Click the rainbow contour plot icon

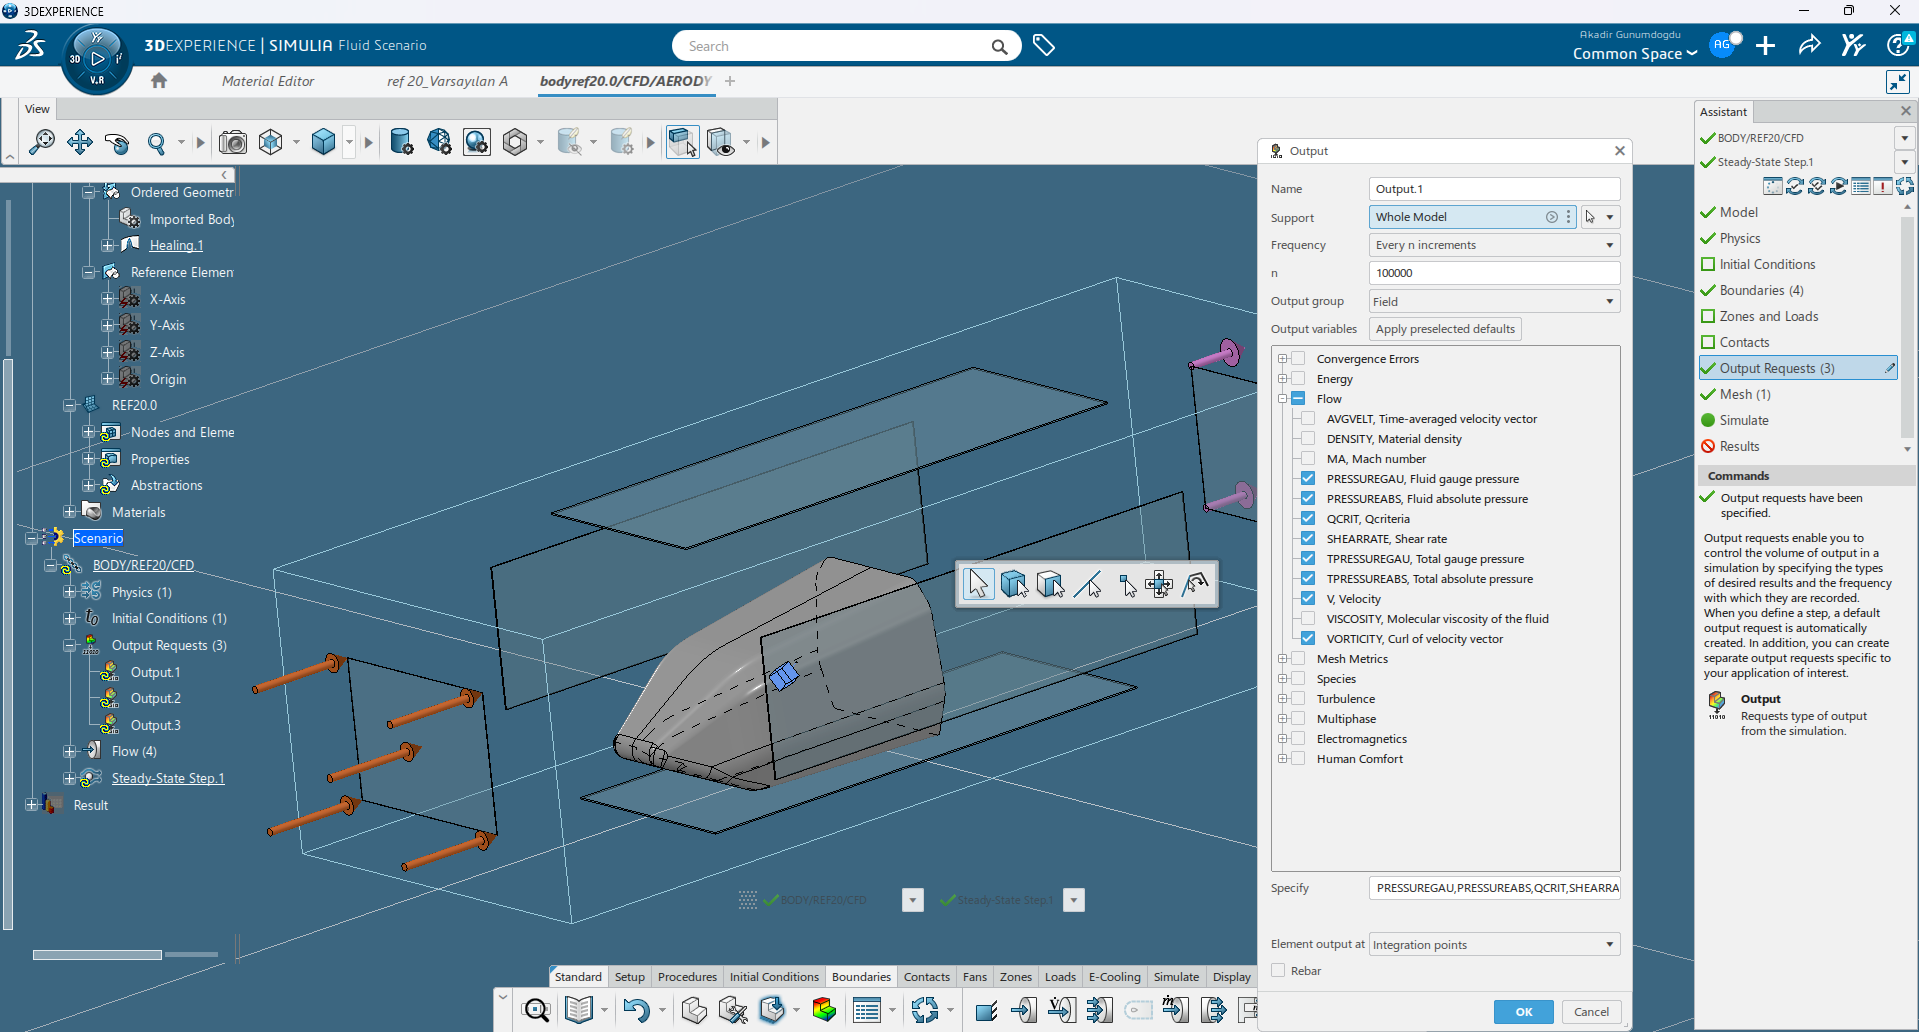pos(824,1010)
